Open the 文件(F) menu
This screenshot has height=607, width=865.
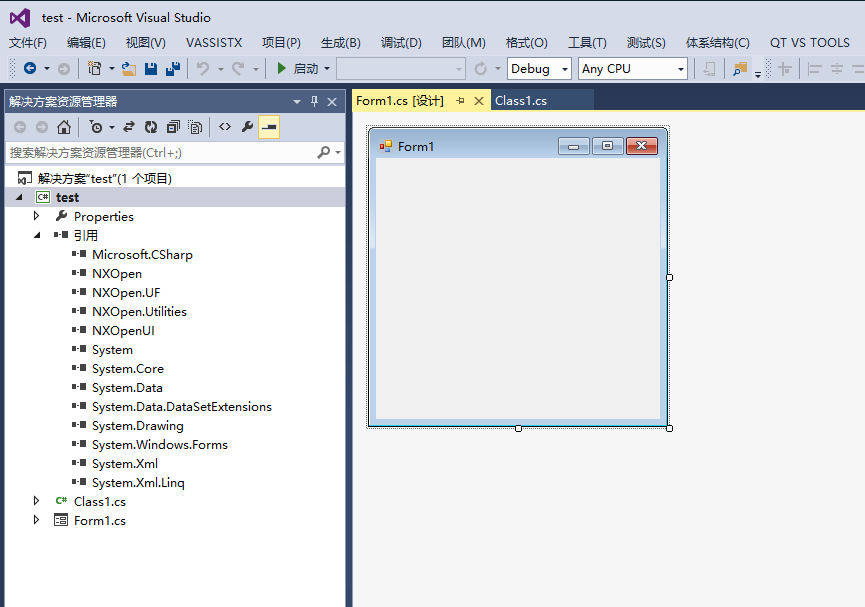click(x=28, y=43)
